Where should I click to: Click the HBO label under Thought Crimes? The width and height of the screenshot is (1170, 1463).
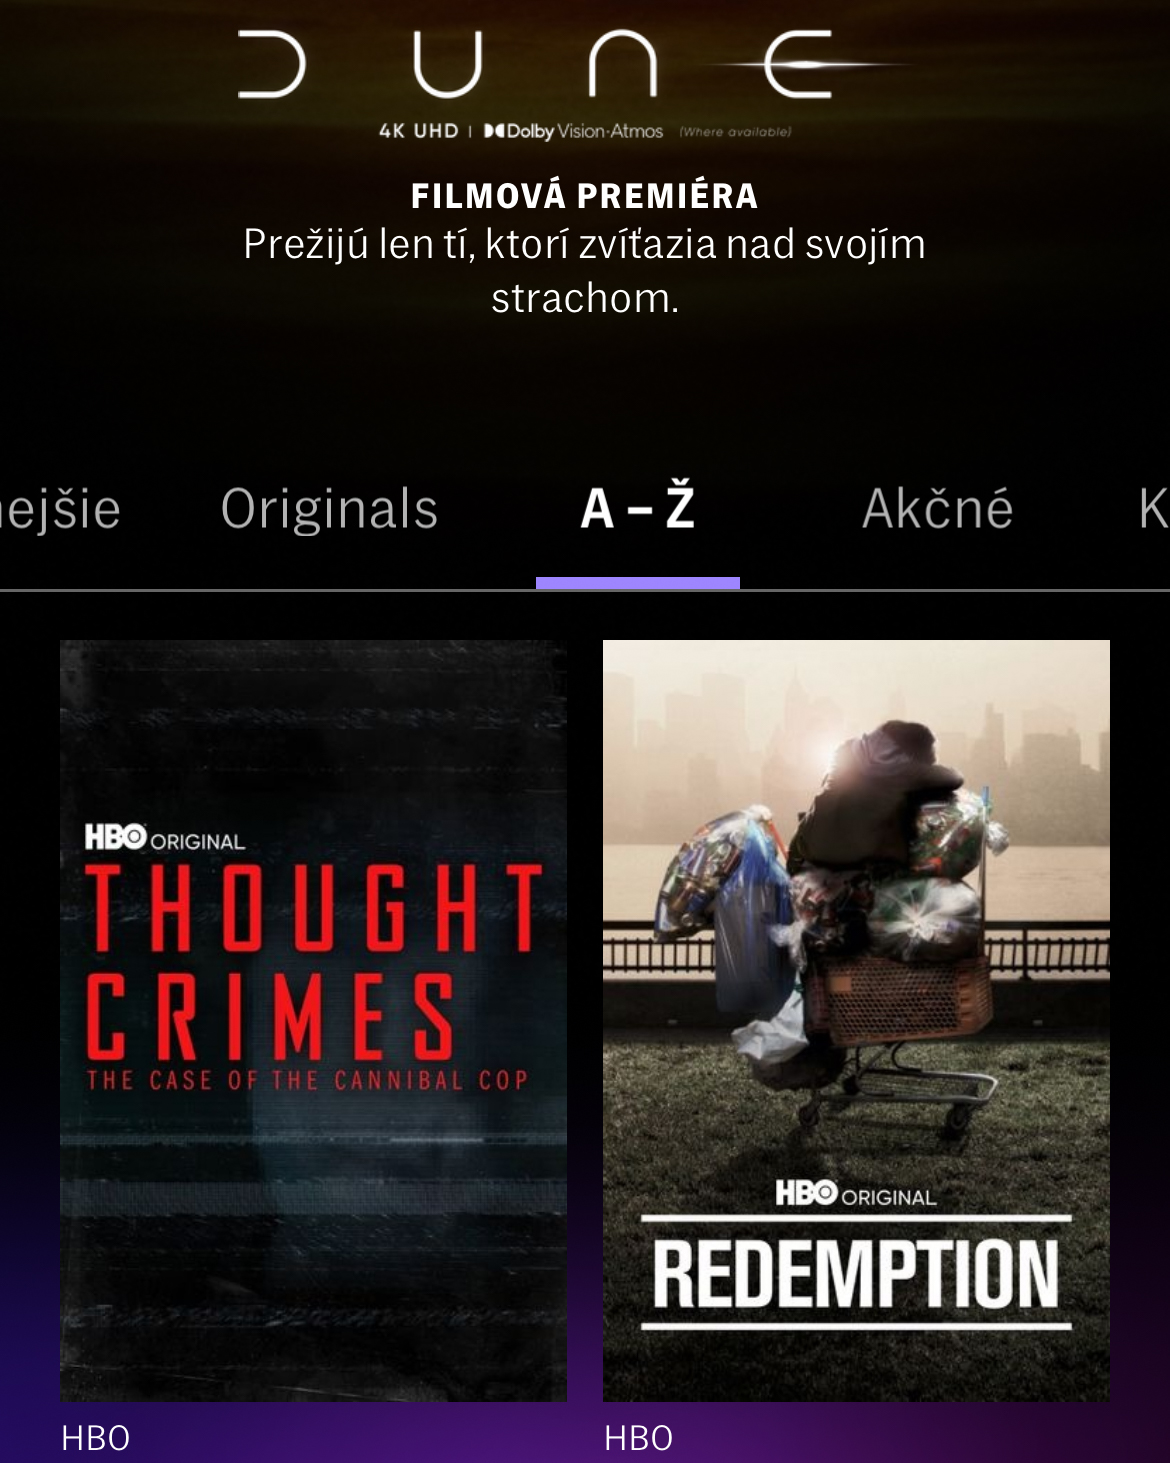(96, 1438)
